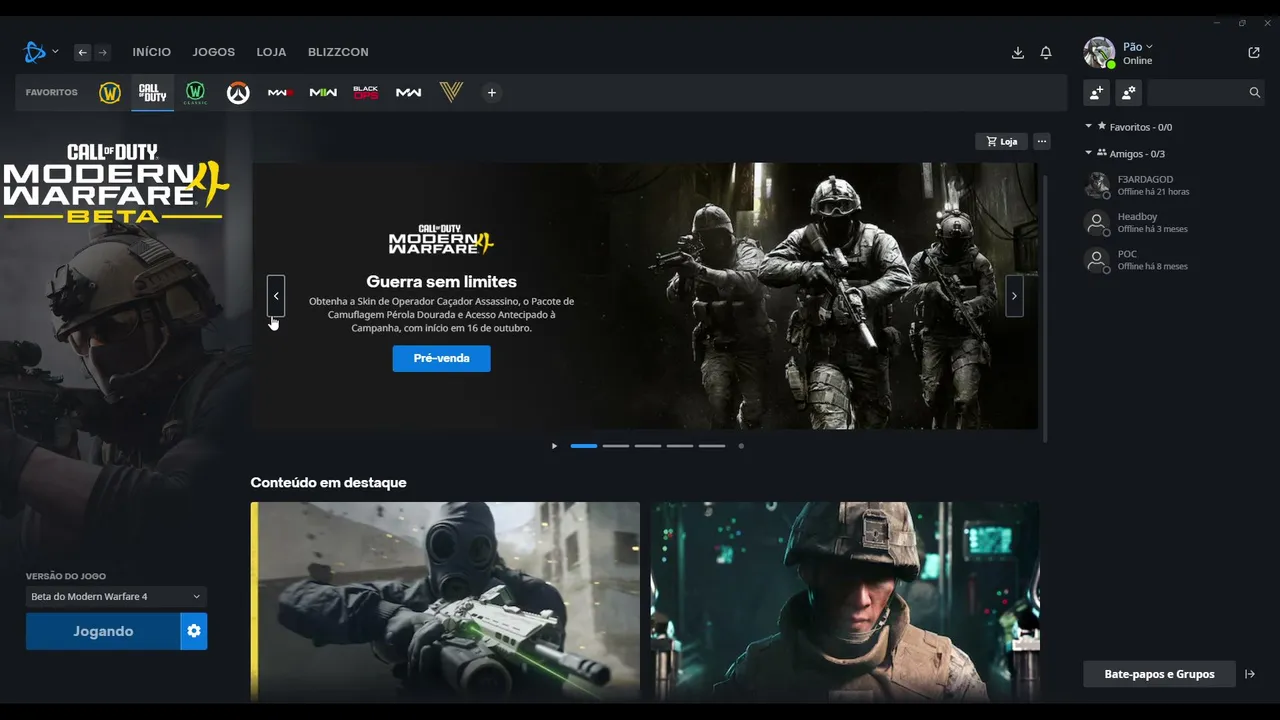This screenshot has width=1280, height=720.
Task: Focus the friends search field
Action: click(x=1206, y=93)
